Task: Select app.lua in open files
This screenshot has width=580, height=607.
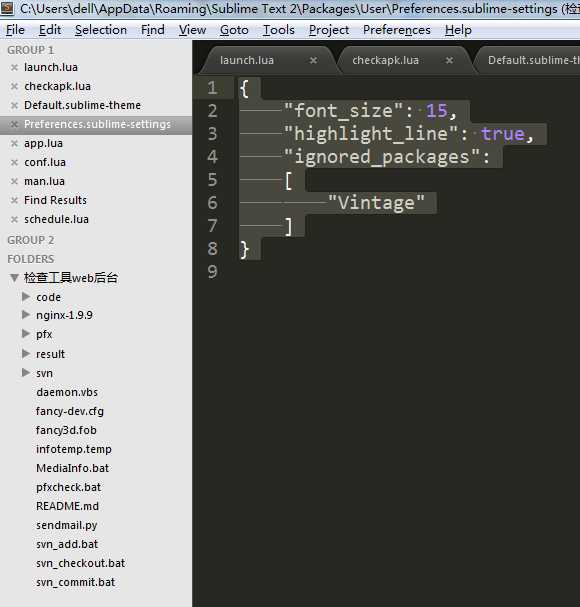Action: click(x=43, y=143)
